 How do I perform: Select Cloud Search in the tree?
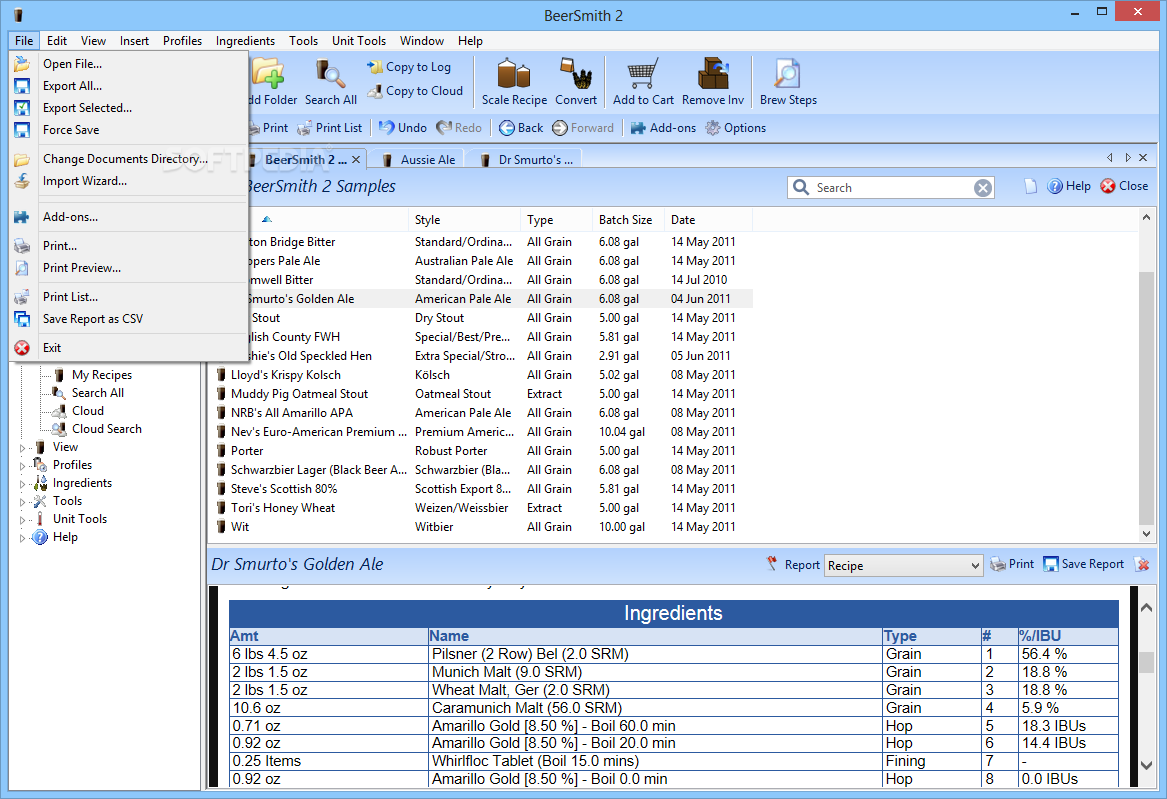(106, 429)
